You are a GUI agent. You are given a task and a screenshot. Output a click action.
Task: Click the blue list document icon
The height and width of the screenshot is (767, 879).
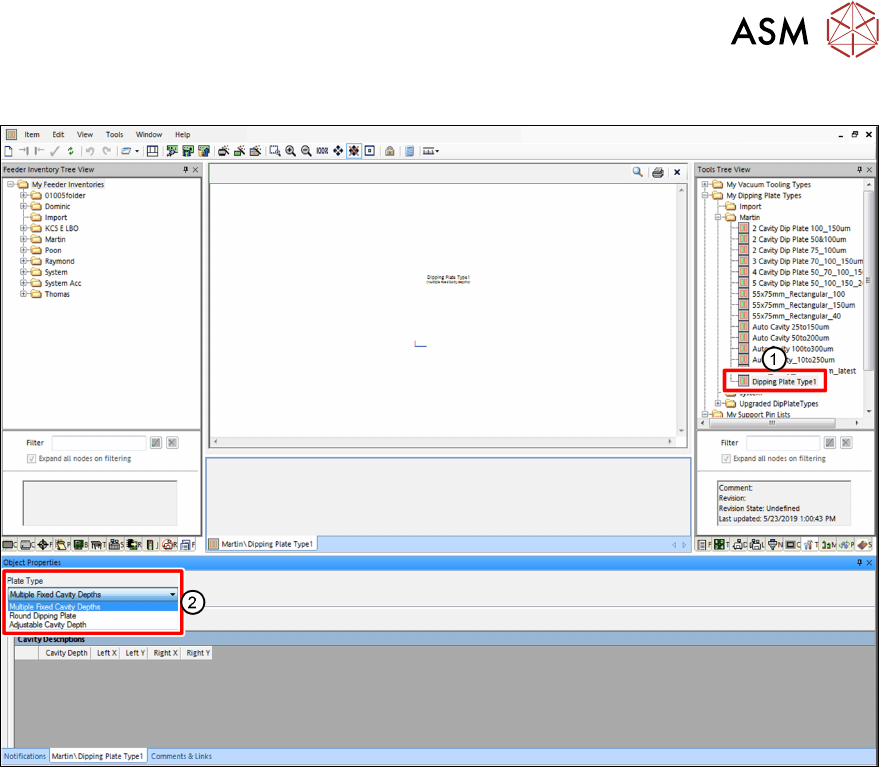pyautogui.click(x=410, y=151)
